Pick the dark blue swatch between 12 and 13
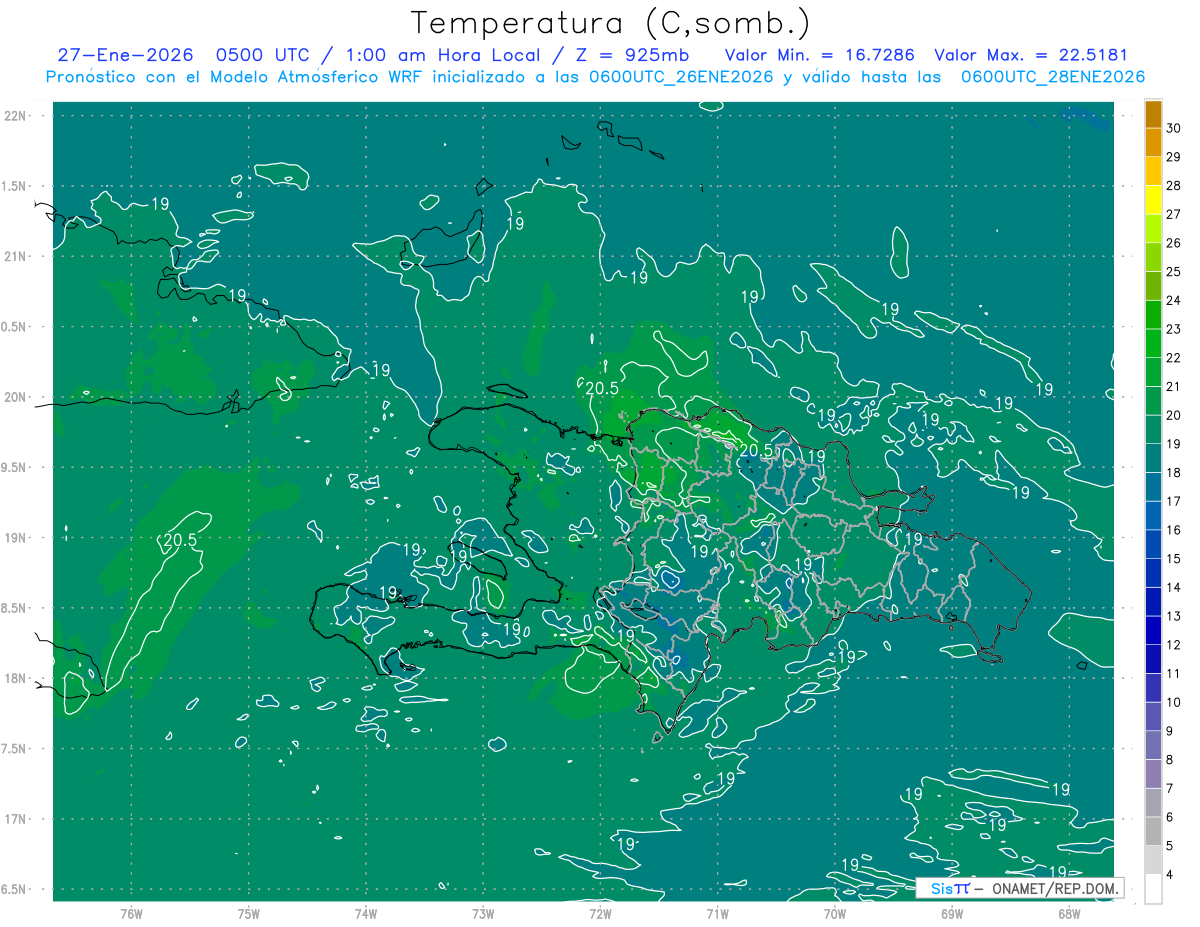The width and height of the screenshot is (1200, 927). pyautogui.click(x=1153, y=630)
